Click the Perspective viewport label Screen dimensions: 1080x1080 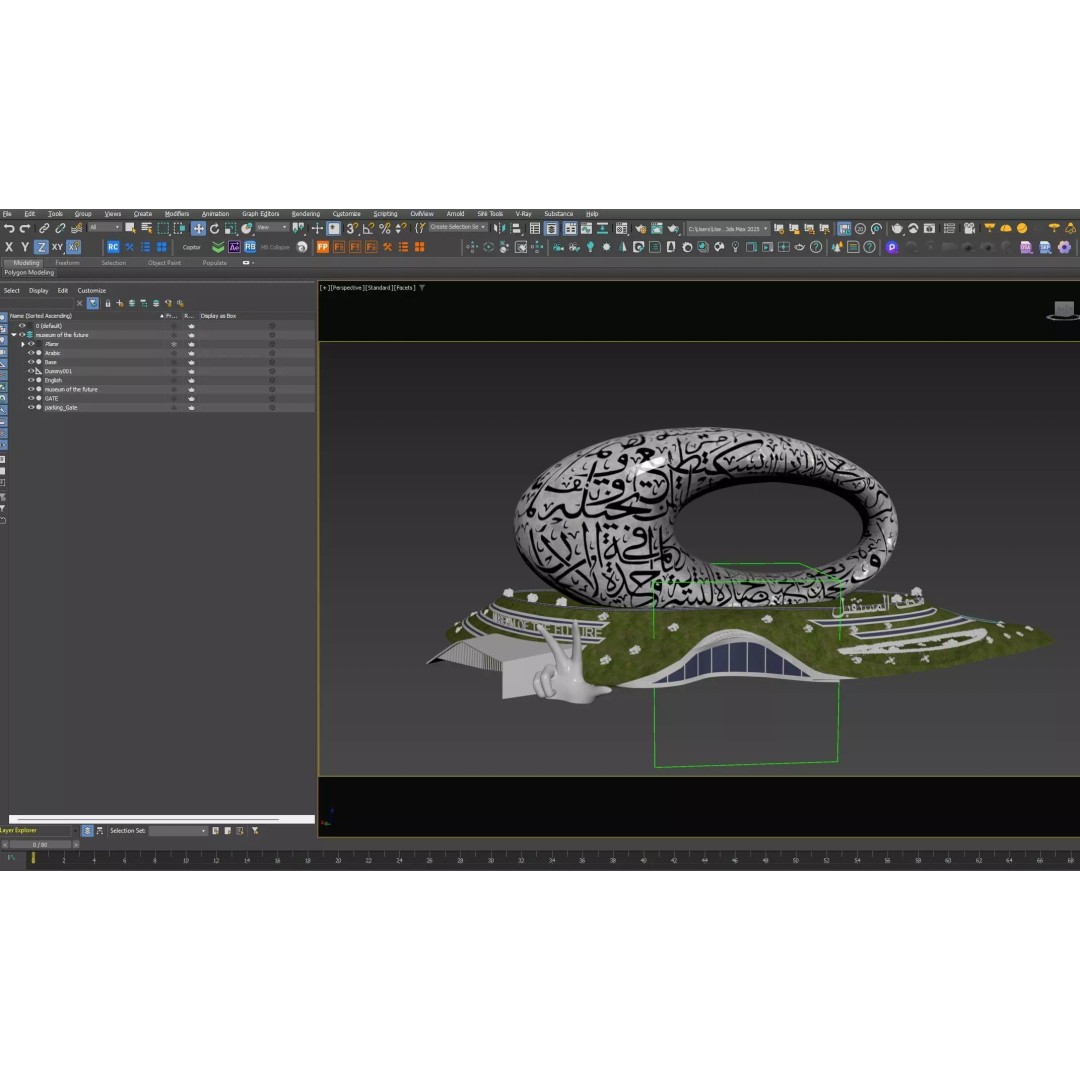[346, 288]
